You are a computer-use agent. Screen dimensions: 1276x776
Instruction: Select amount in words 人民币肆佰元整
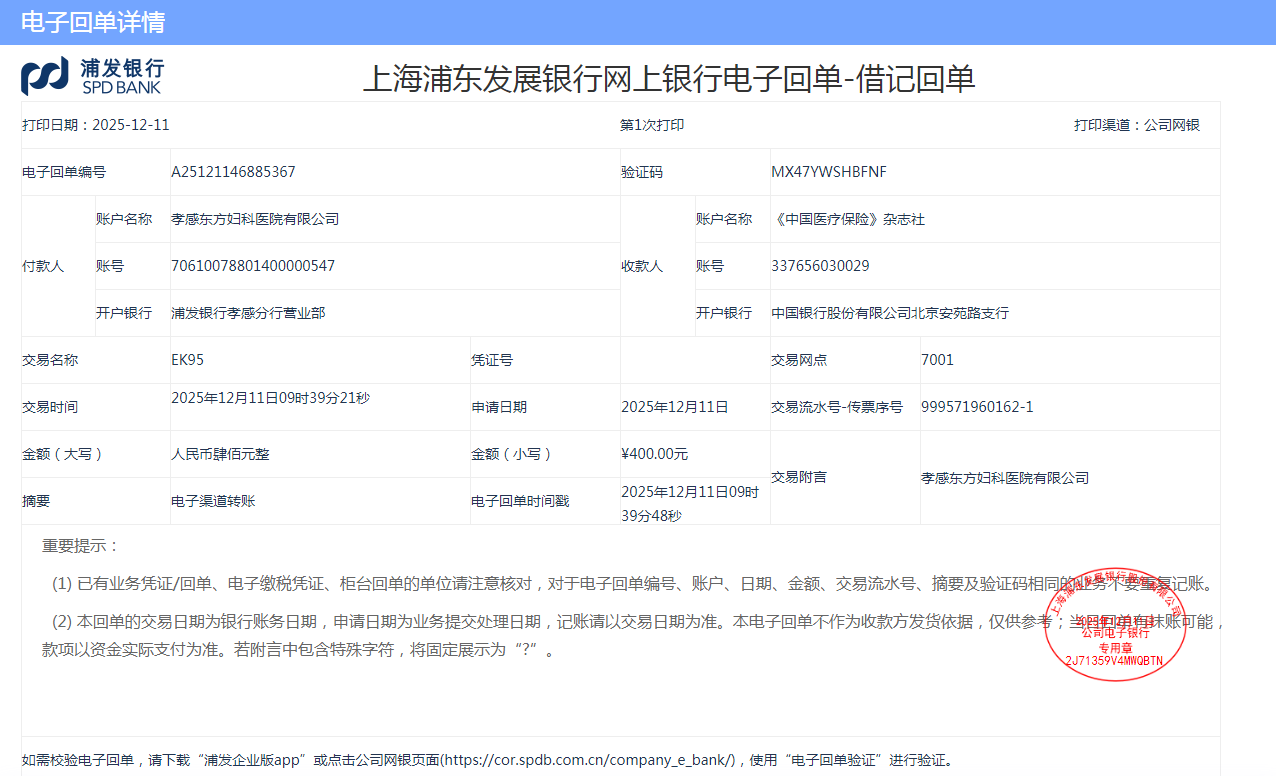pyautogui.click(x=220, y=454)
